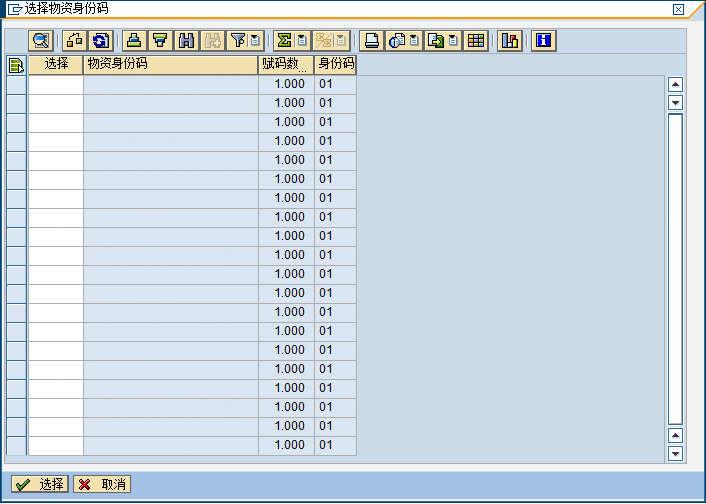Screen dimensions: 706x504
Task: Click the blue Information icon
Action: click(x=543, y=41)
